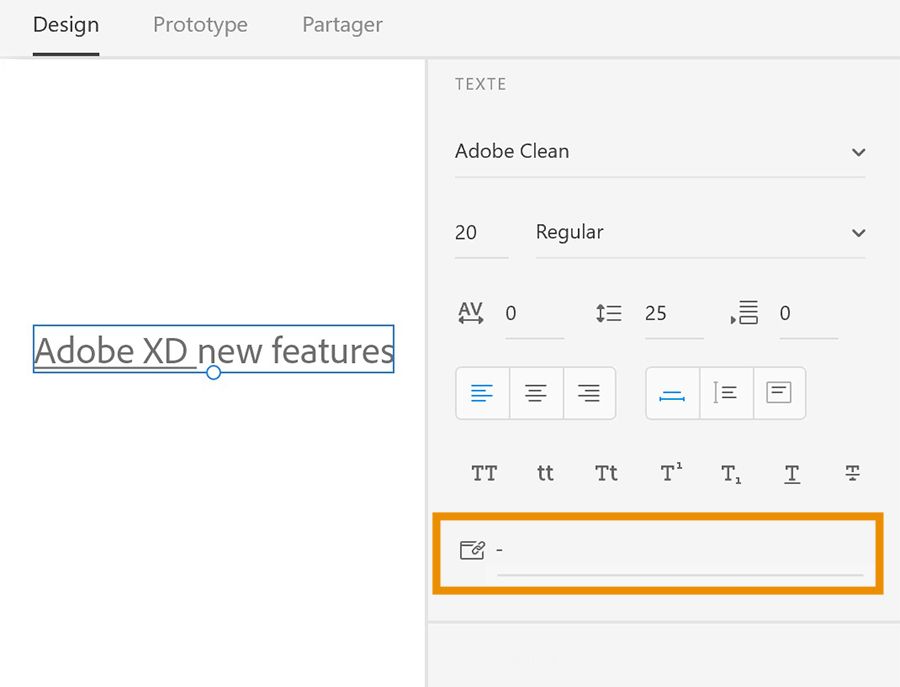Click the text link edit icon
The image size is (900, 687).
coord(472,549)
